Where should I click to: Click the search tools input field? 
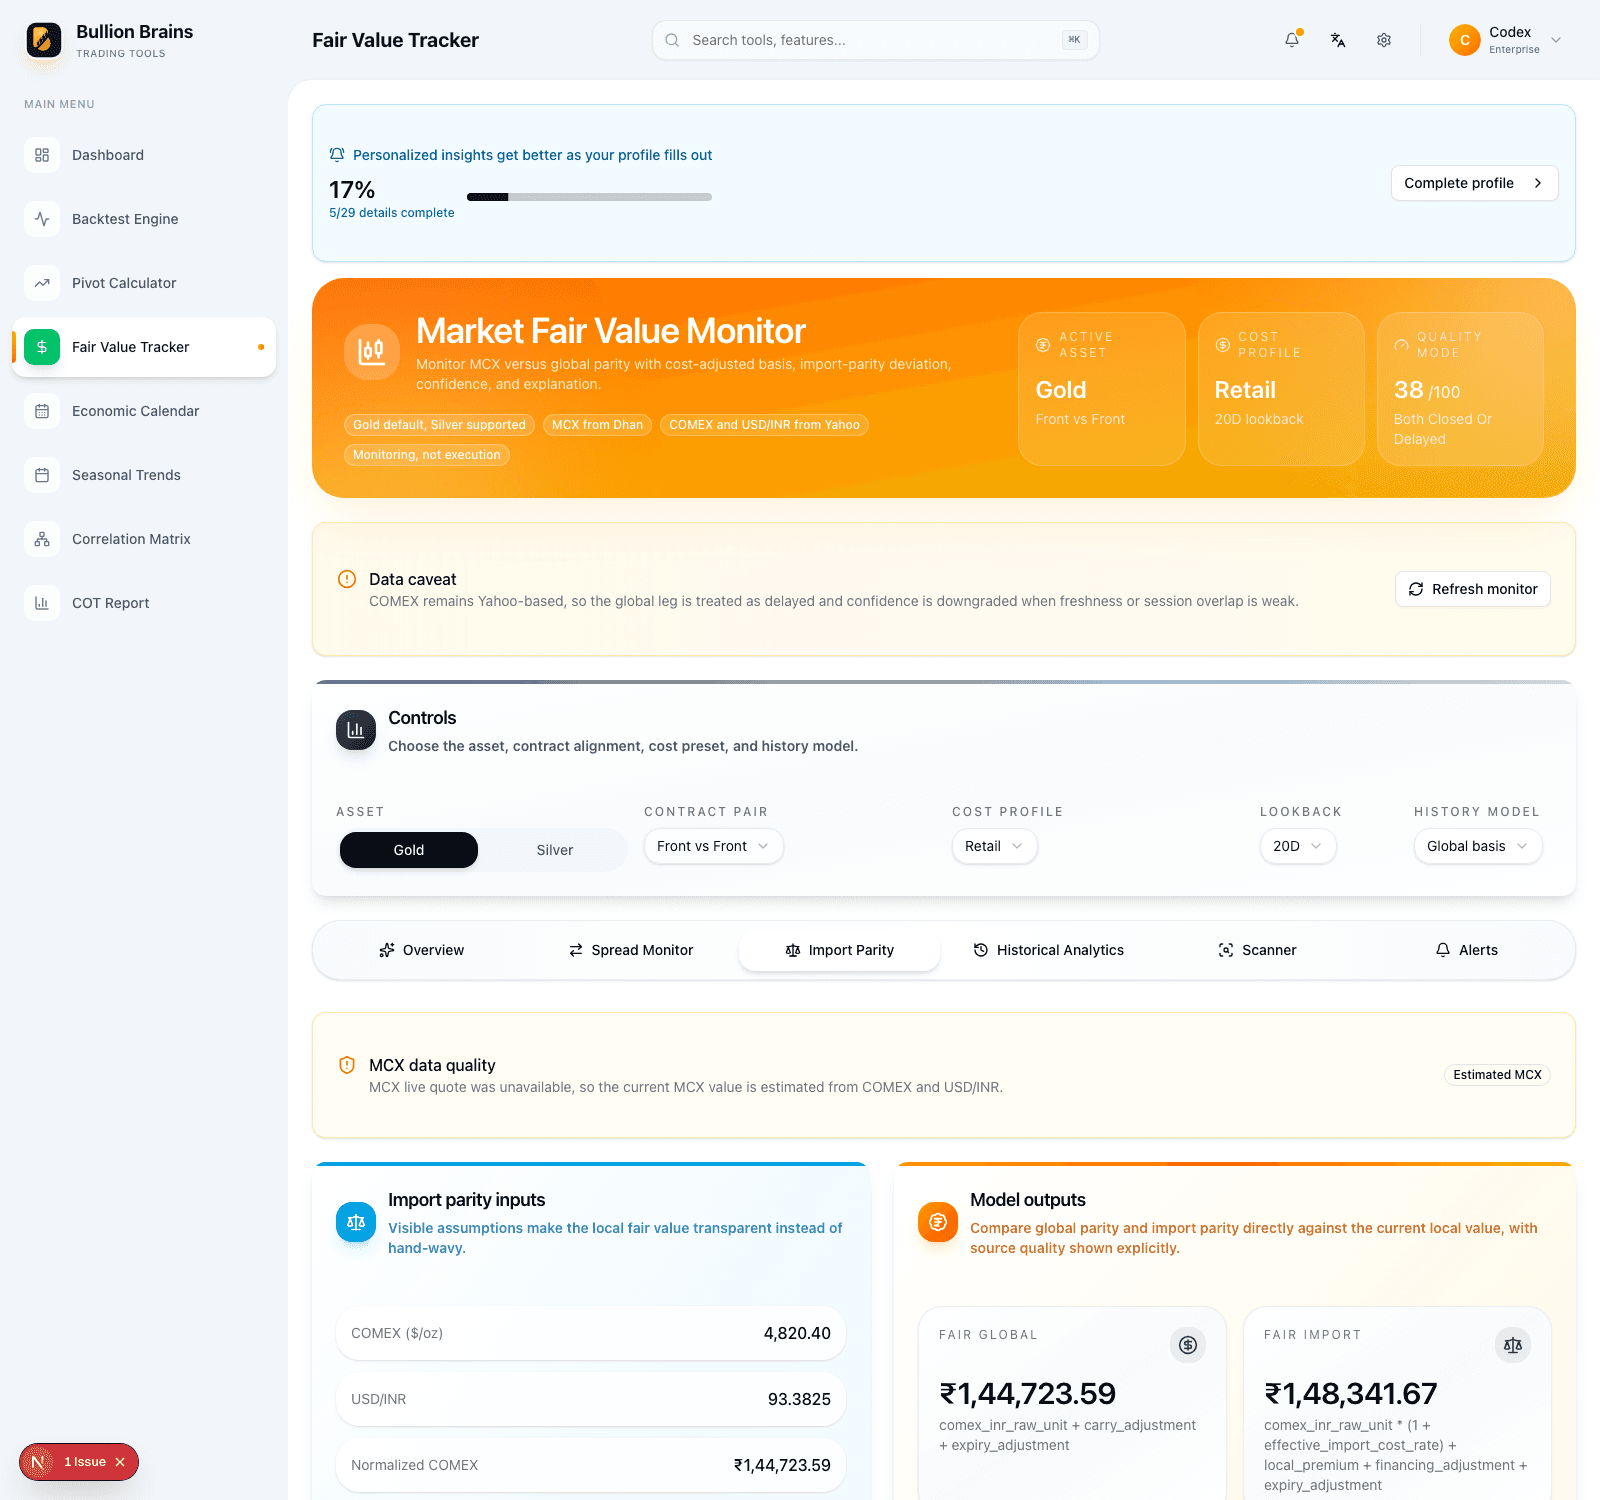(x=875, y=40)
